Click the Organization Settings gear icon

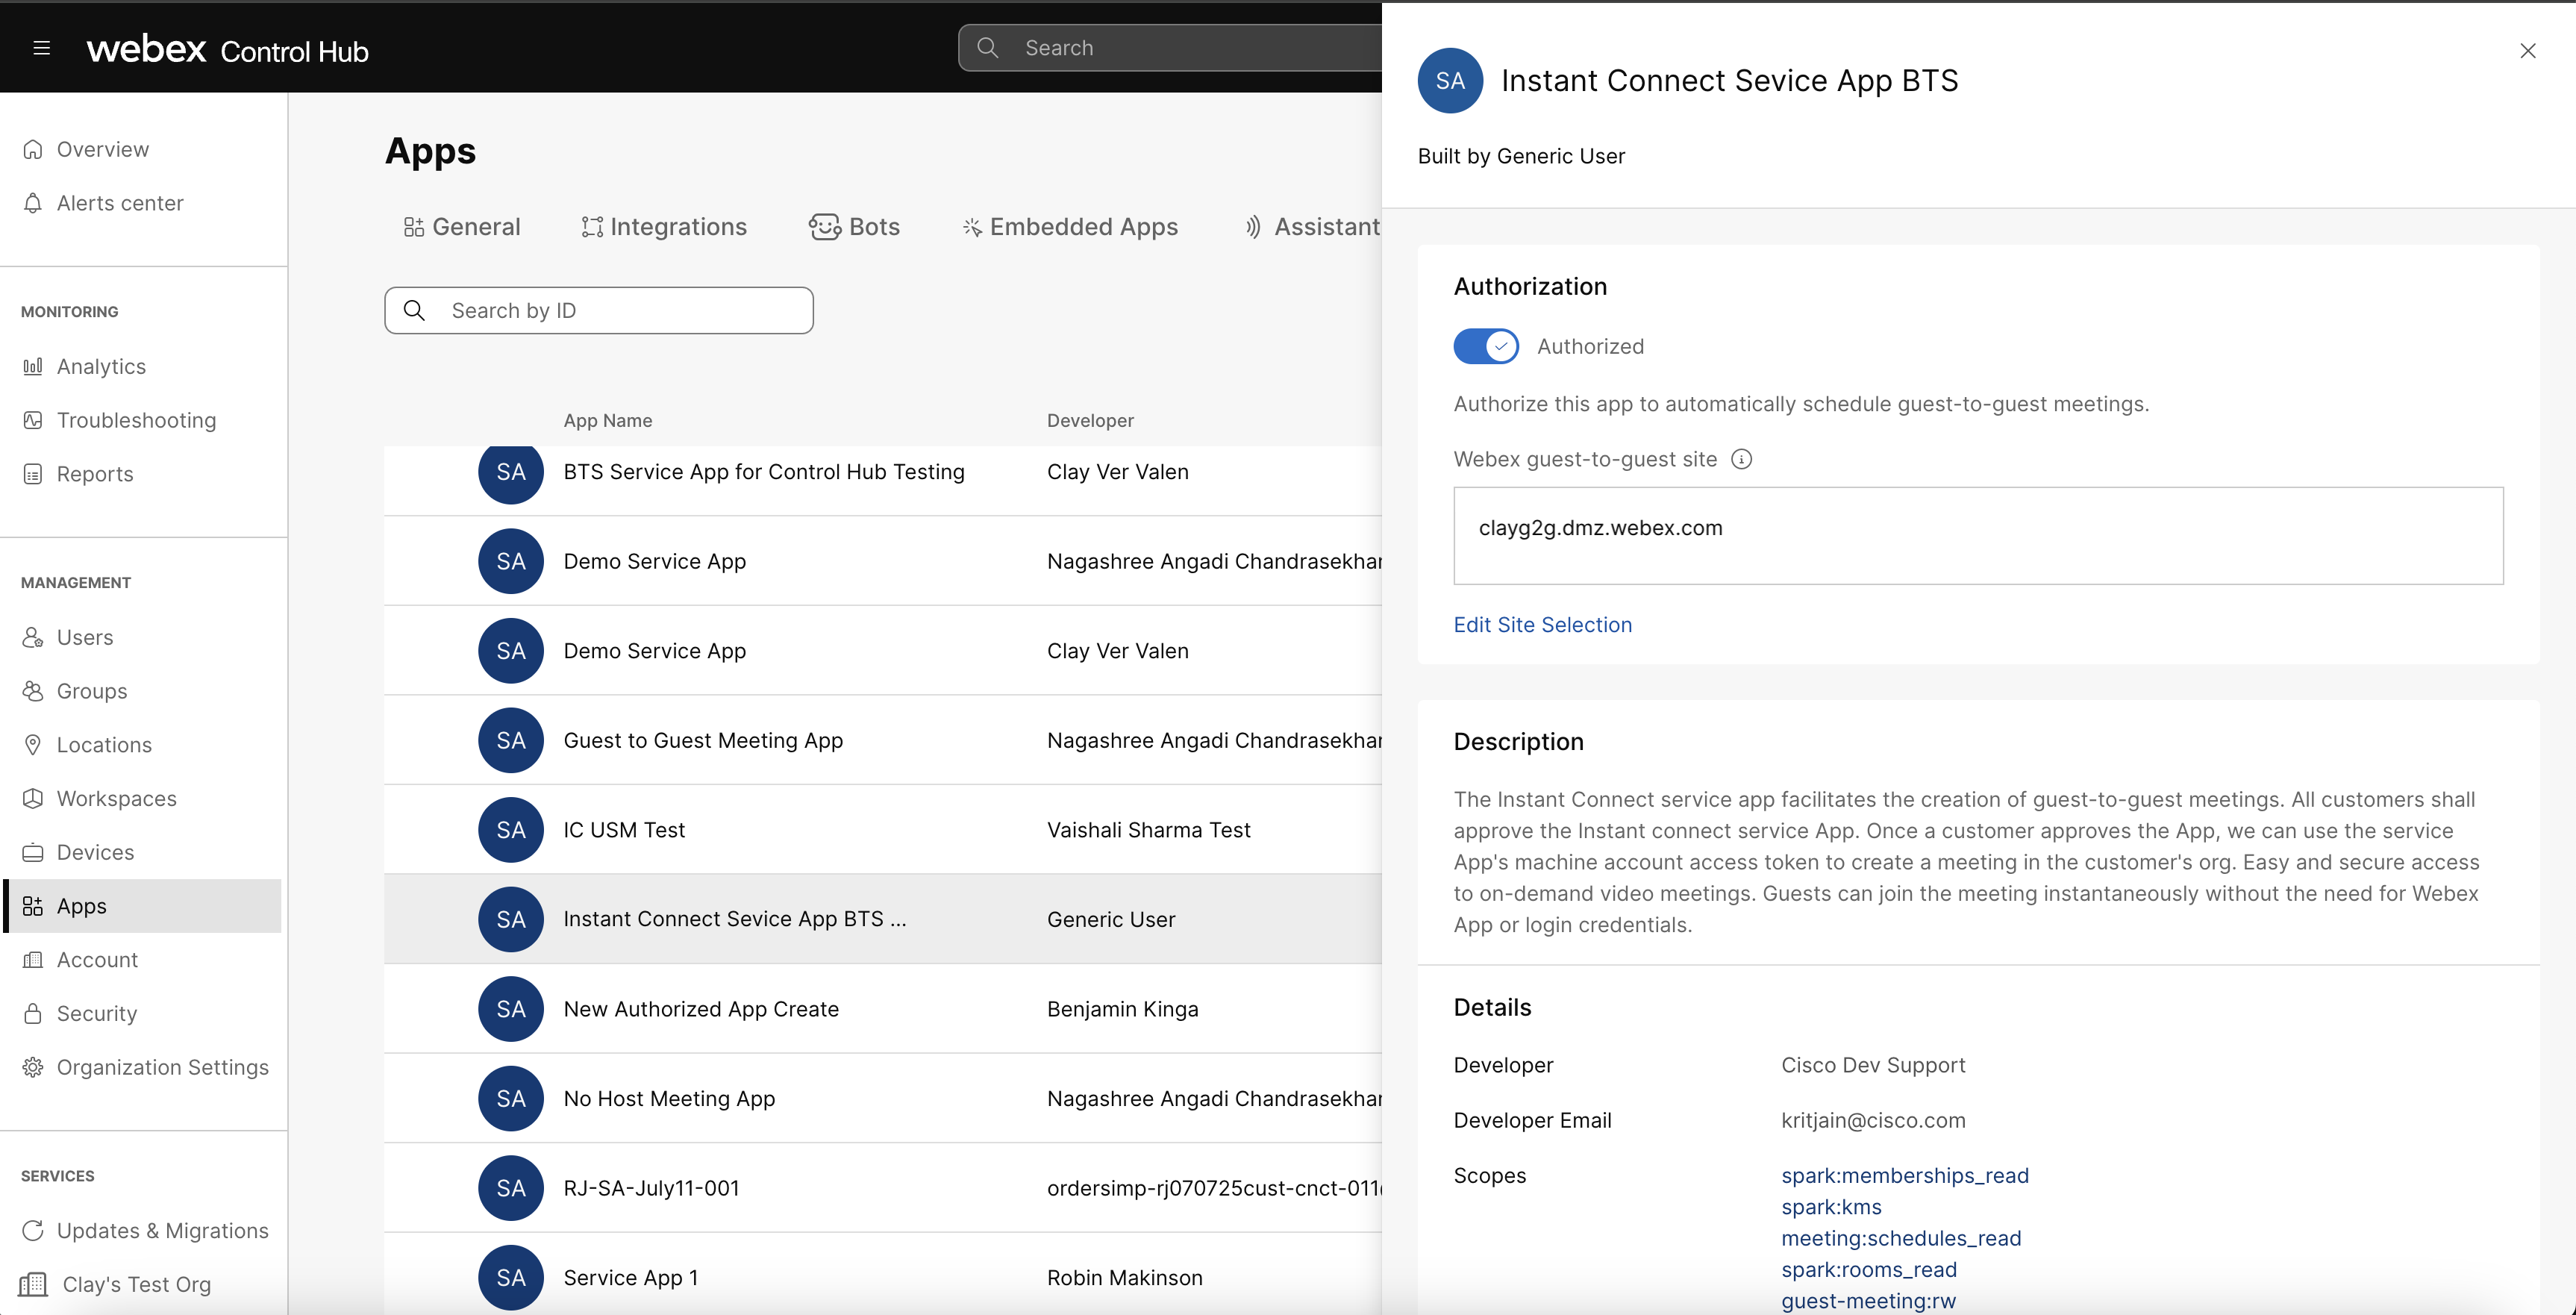tap(33, 1067)
